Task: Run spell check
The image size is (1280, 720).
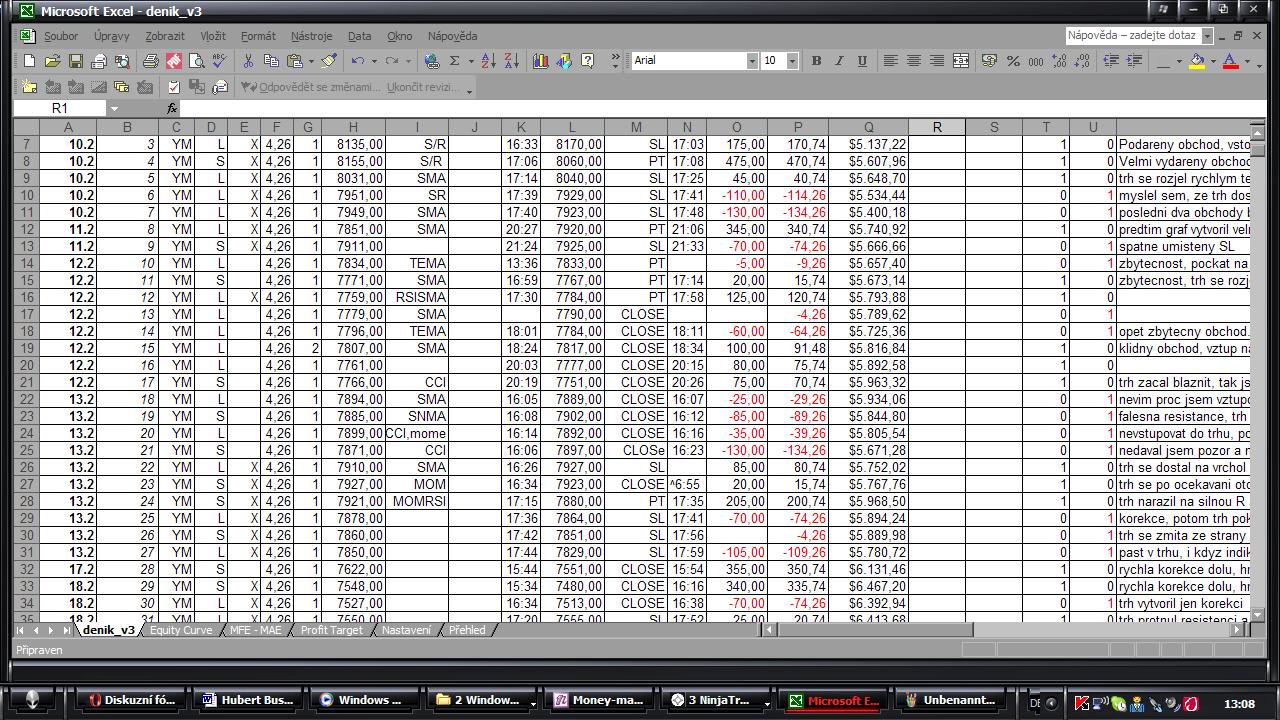Action: tap(220, 61)
